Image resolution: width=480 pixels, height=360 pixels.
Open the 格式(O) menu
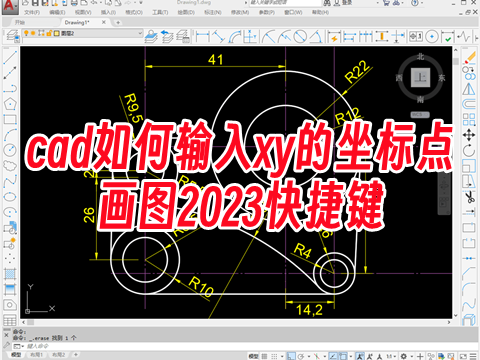coord(134,12)
